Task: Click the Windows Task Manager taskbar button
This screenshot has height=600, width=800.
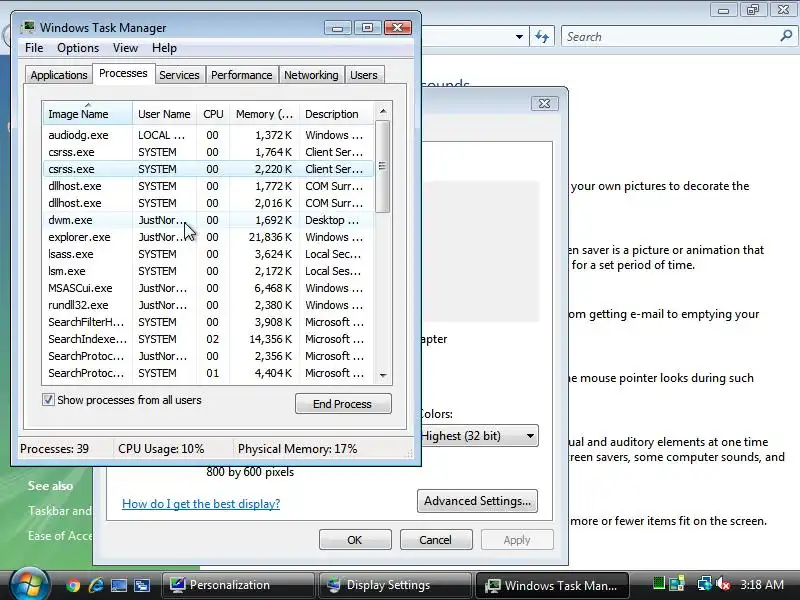Action: coord(552,585)
